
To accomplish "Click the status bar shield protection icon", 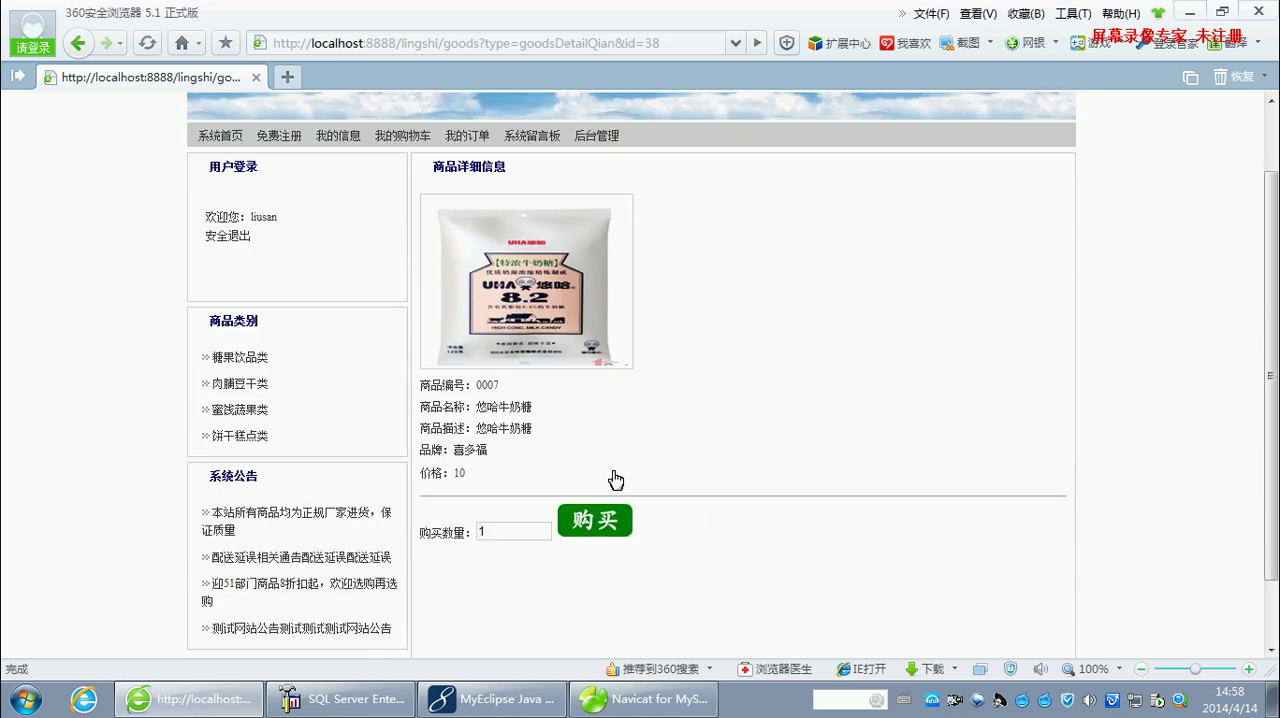I will pyautogui.click(x=1010, y=669).
